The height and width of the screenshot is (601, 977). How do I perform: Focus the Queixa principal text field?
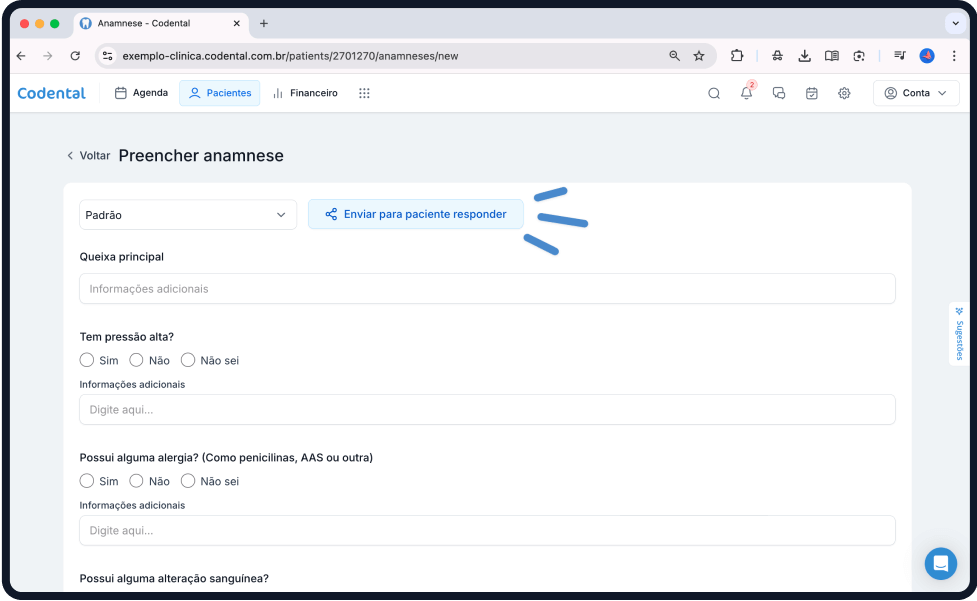487,289
